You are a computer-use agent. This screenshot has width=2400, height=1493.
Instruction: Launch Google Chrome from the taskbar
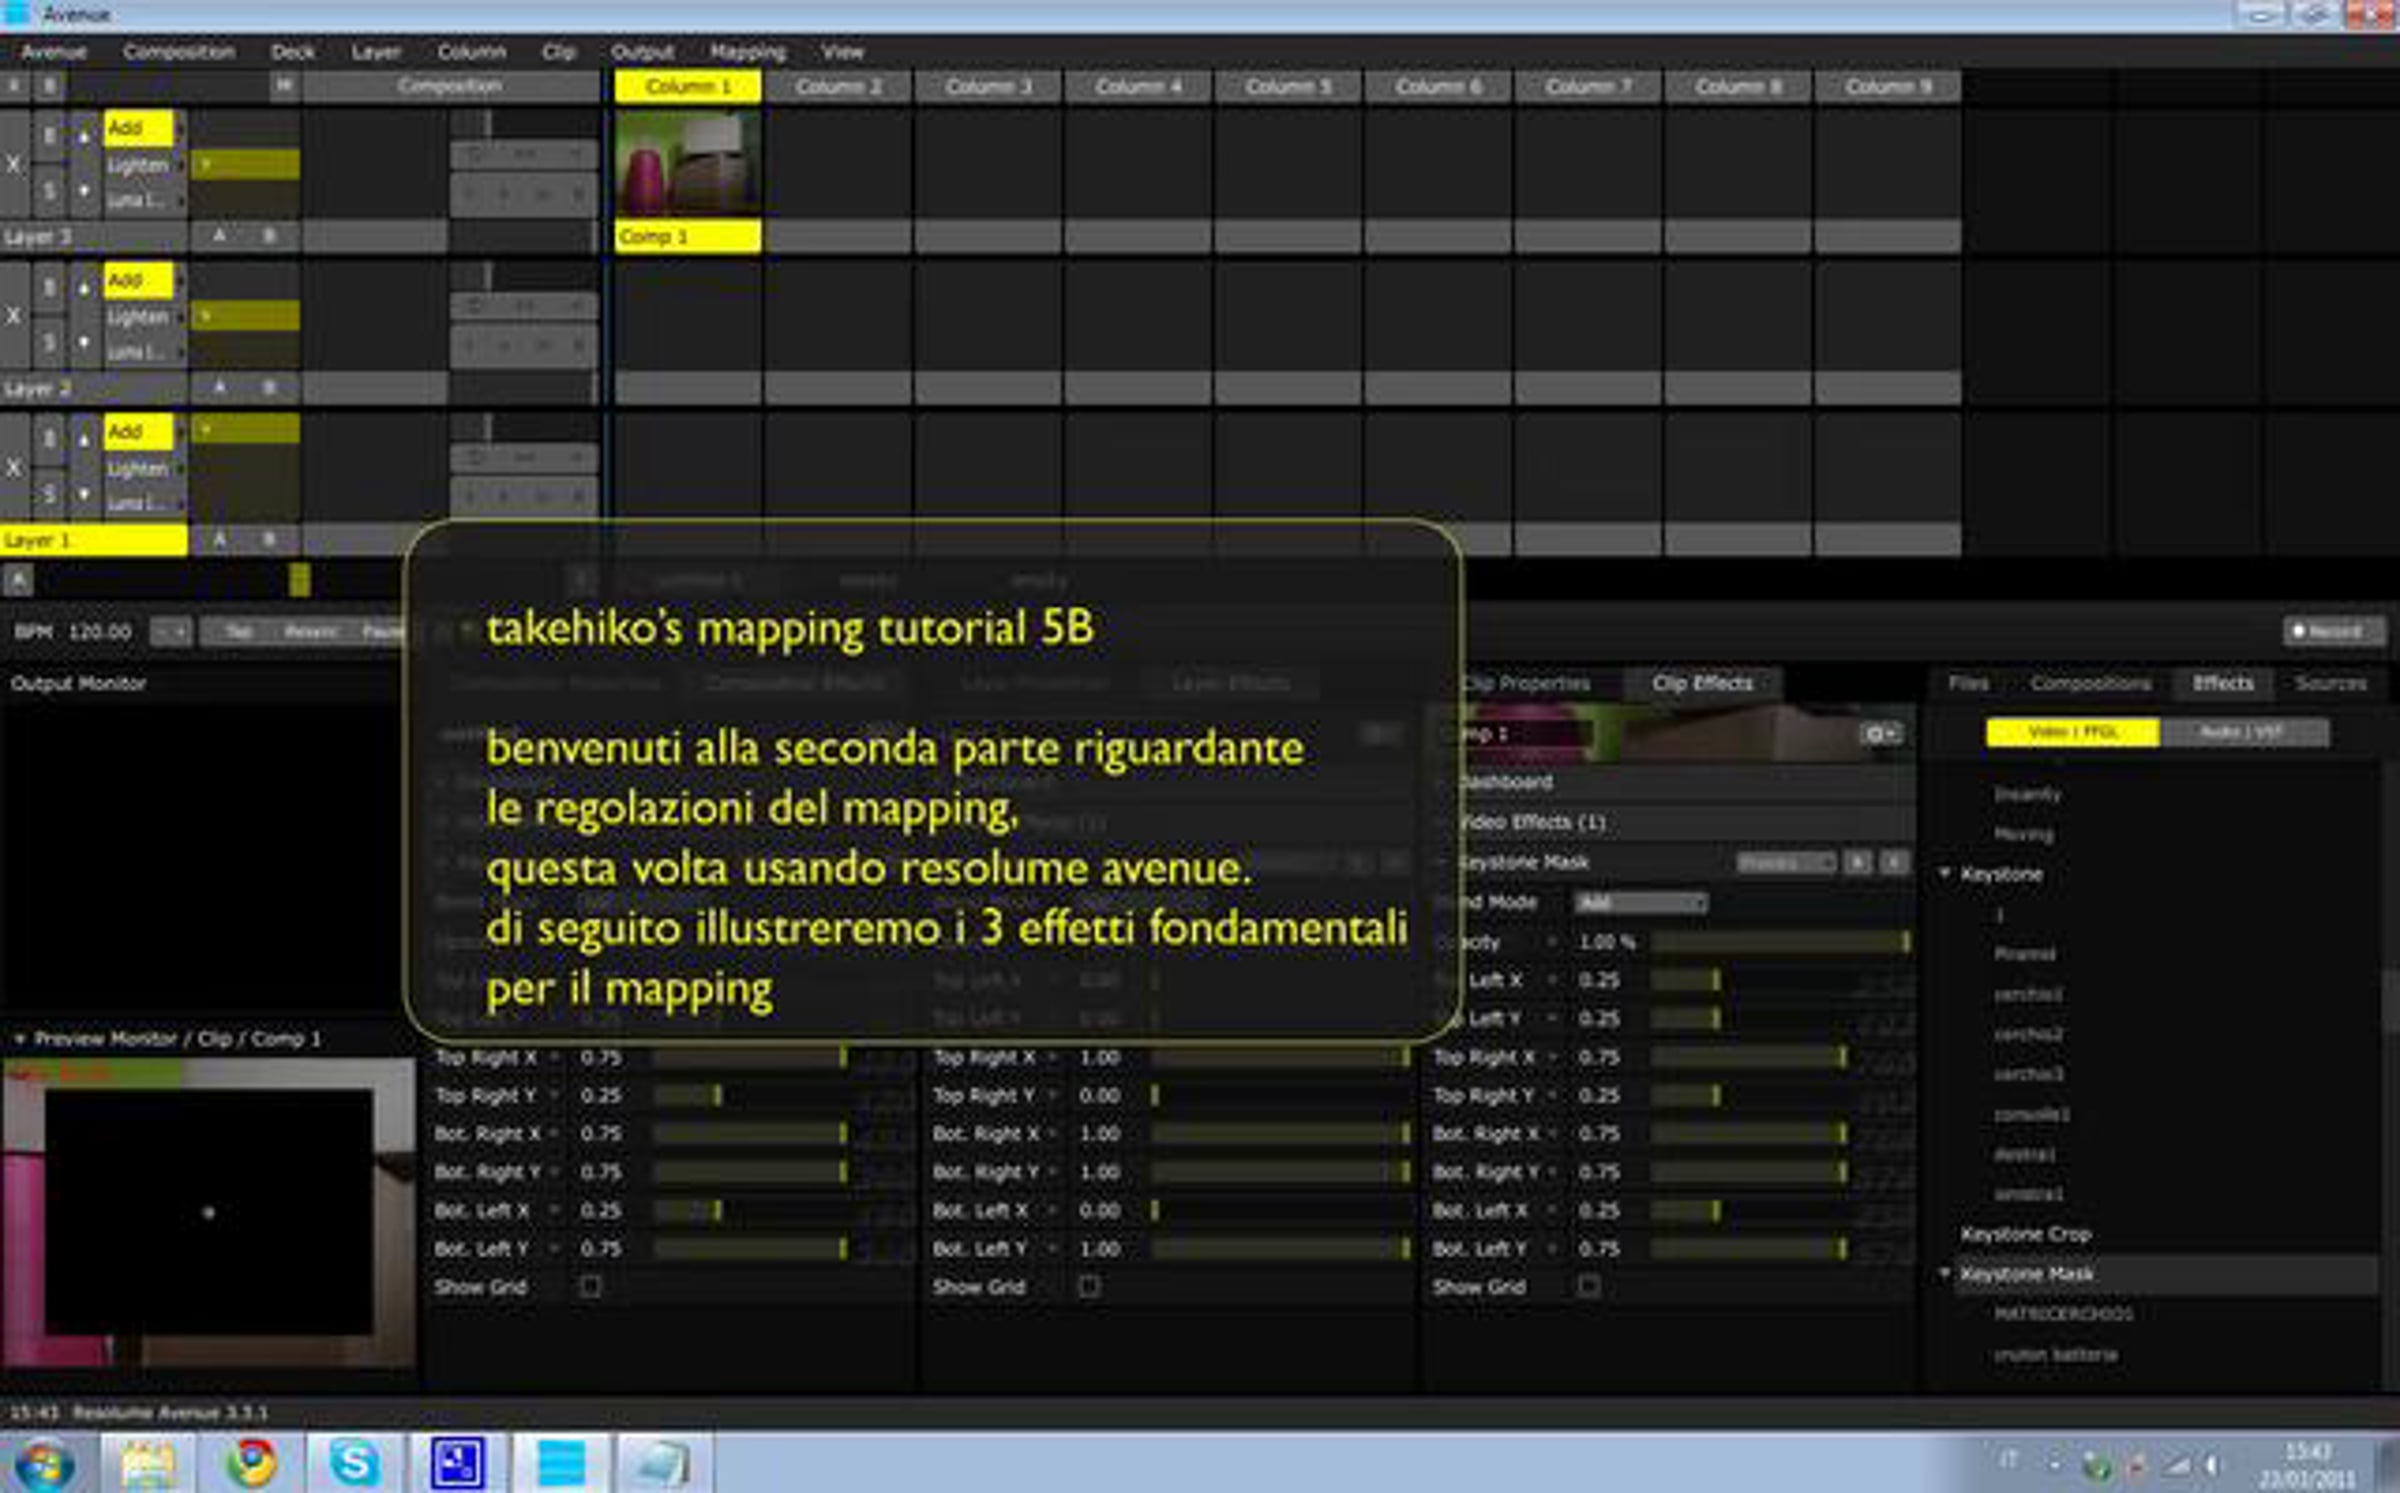[x=251, y=1464]
